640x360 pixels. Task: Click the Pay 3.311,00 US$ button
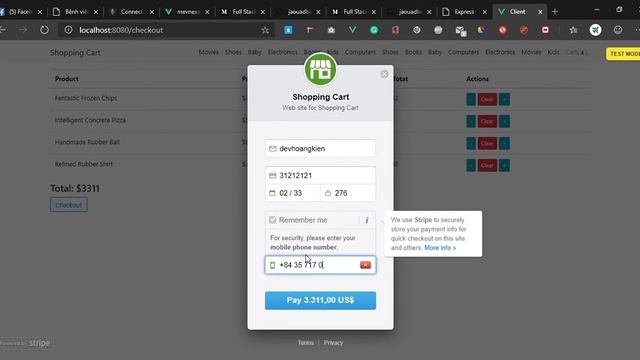(320, 300)
